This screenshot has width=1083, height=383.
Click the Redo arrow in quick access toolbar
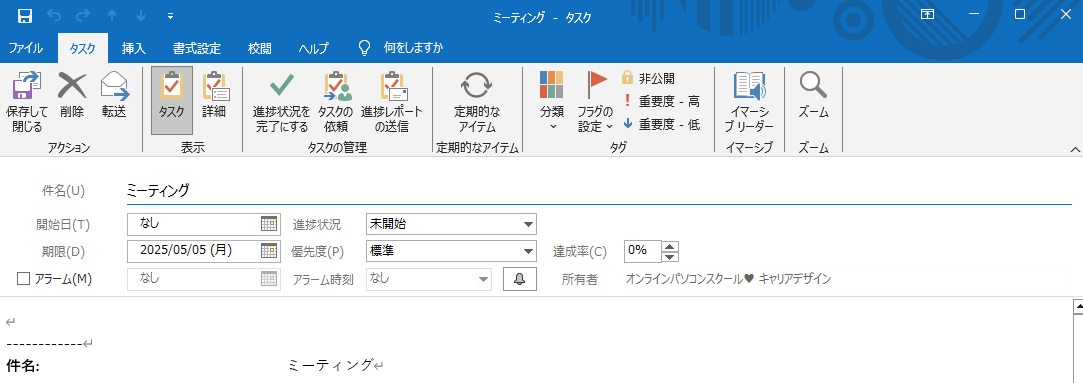[84, 15]
